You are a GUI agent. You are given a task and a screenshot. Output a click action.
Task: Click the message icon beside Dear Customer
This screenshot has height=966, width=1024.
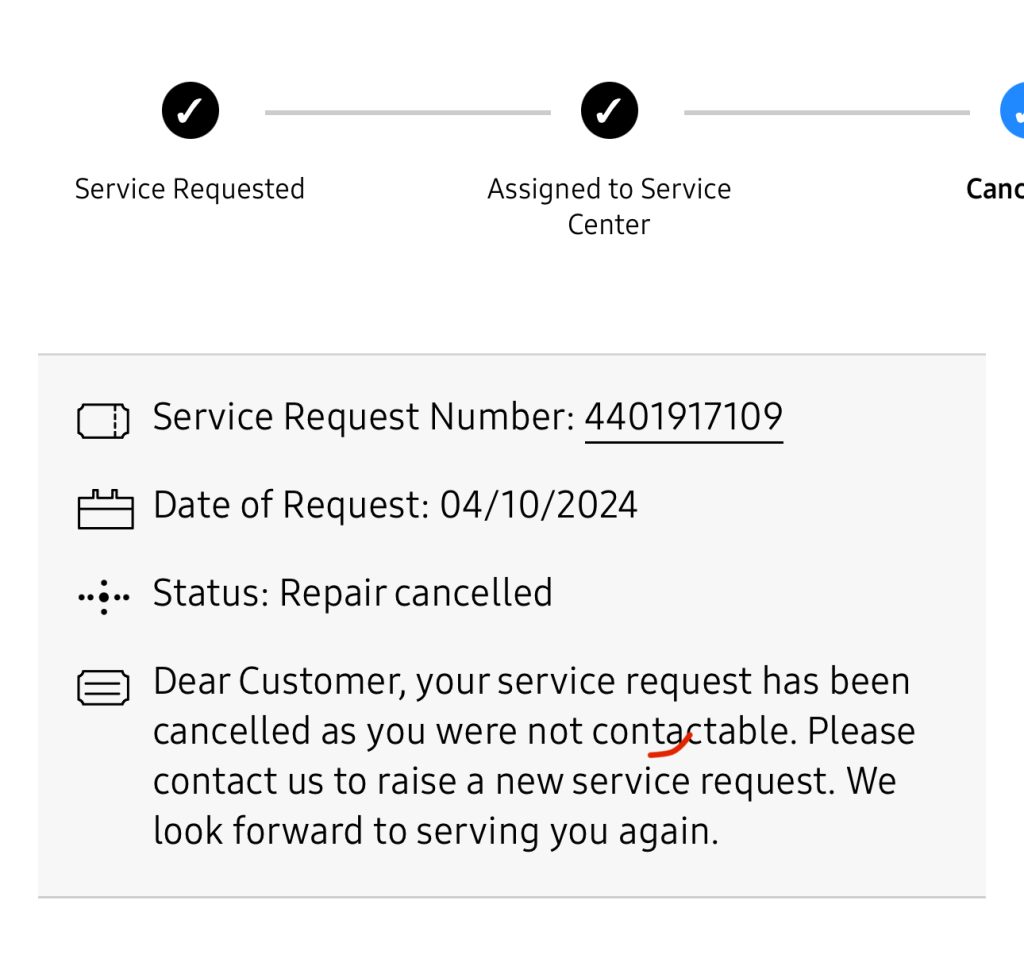point(104,688)
